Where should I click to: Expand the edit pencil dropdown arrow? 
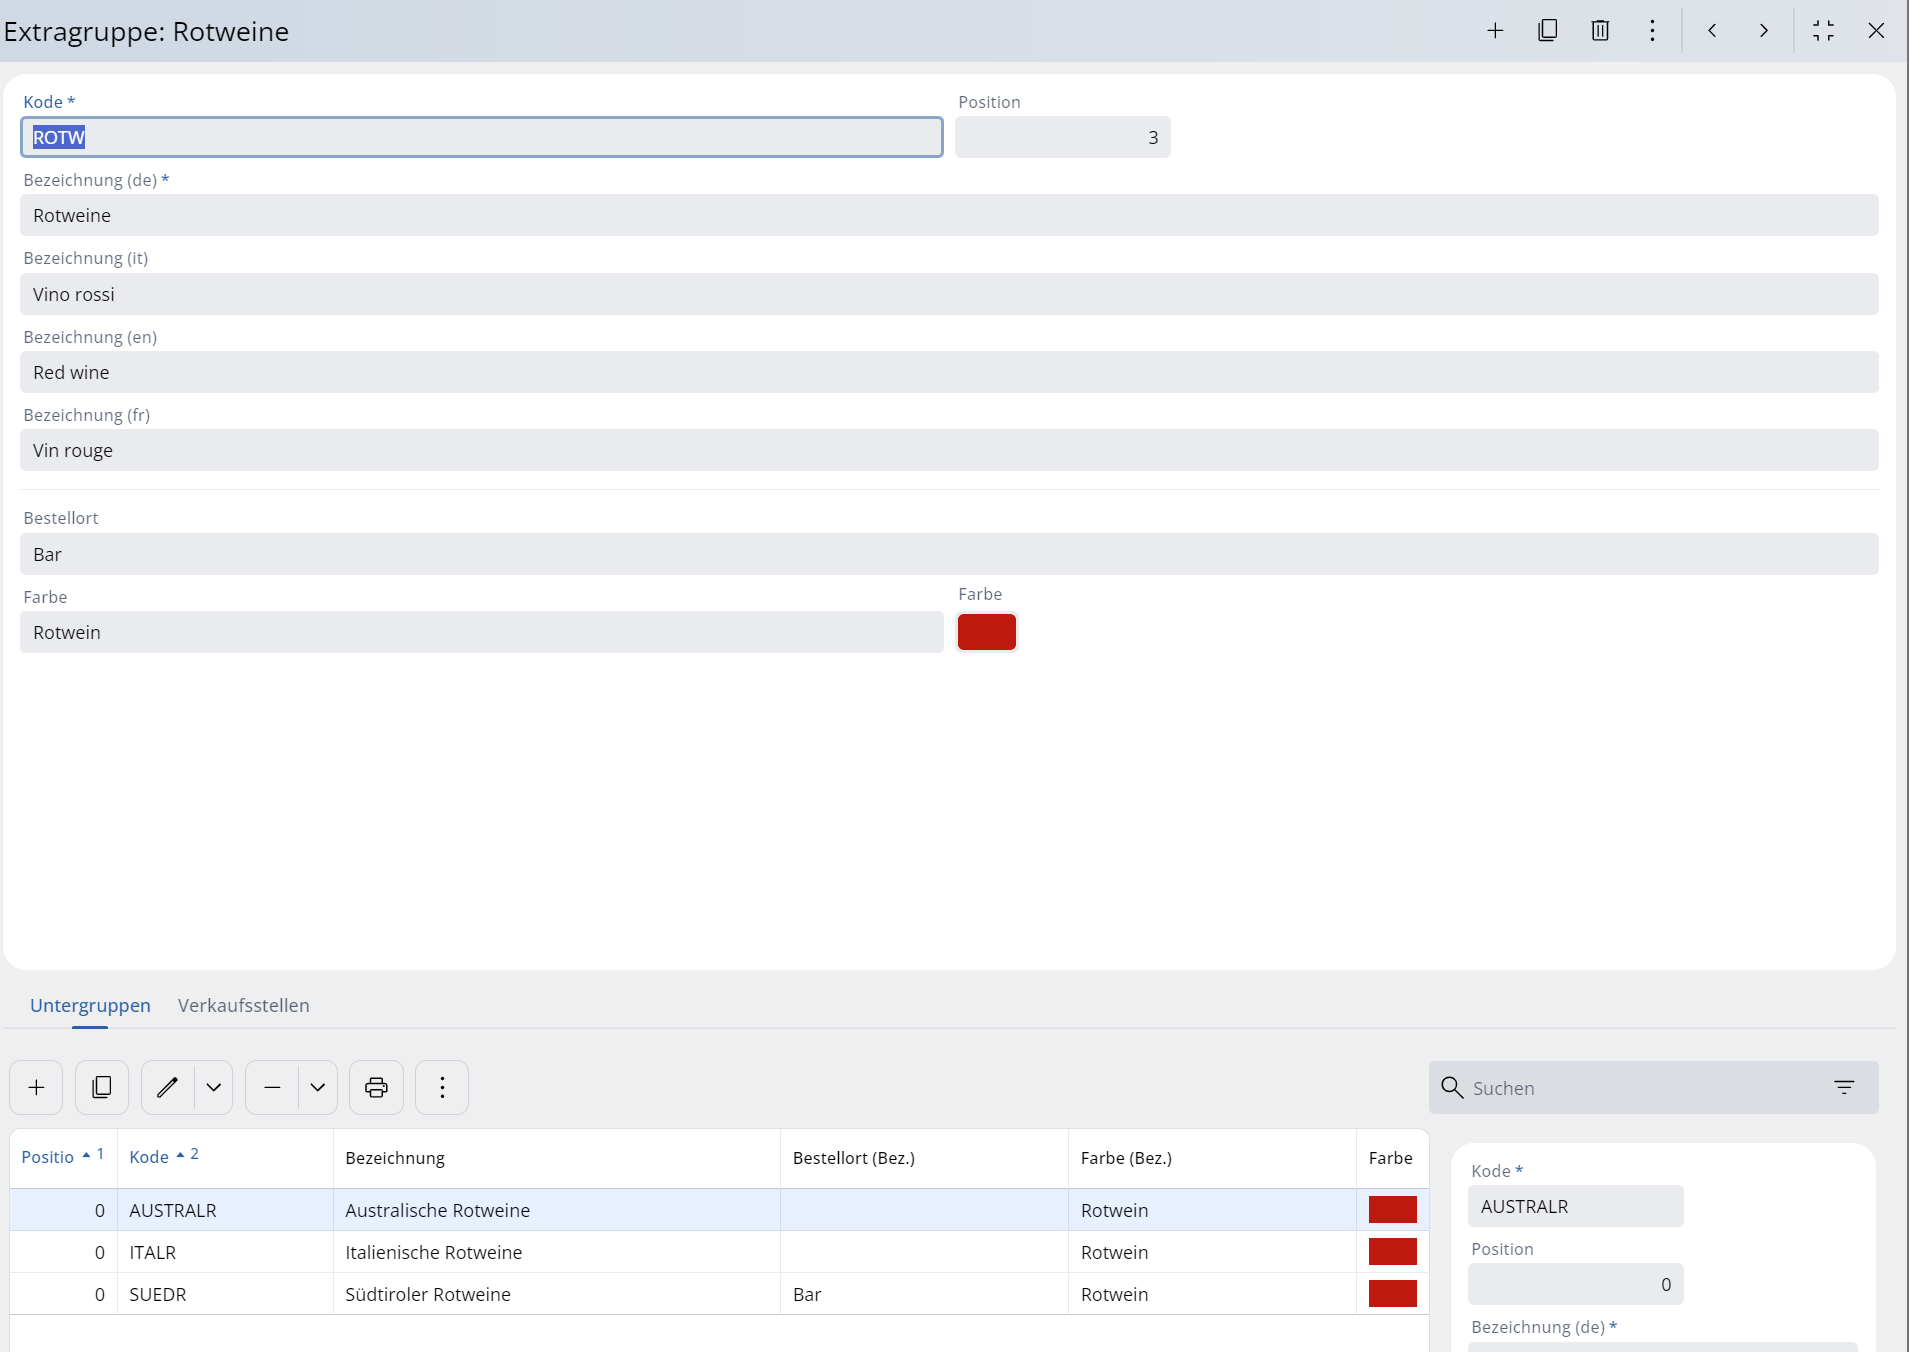(x=214, y=1087)
